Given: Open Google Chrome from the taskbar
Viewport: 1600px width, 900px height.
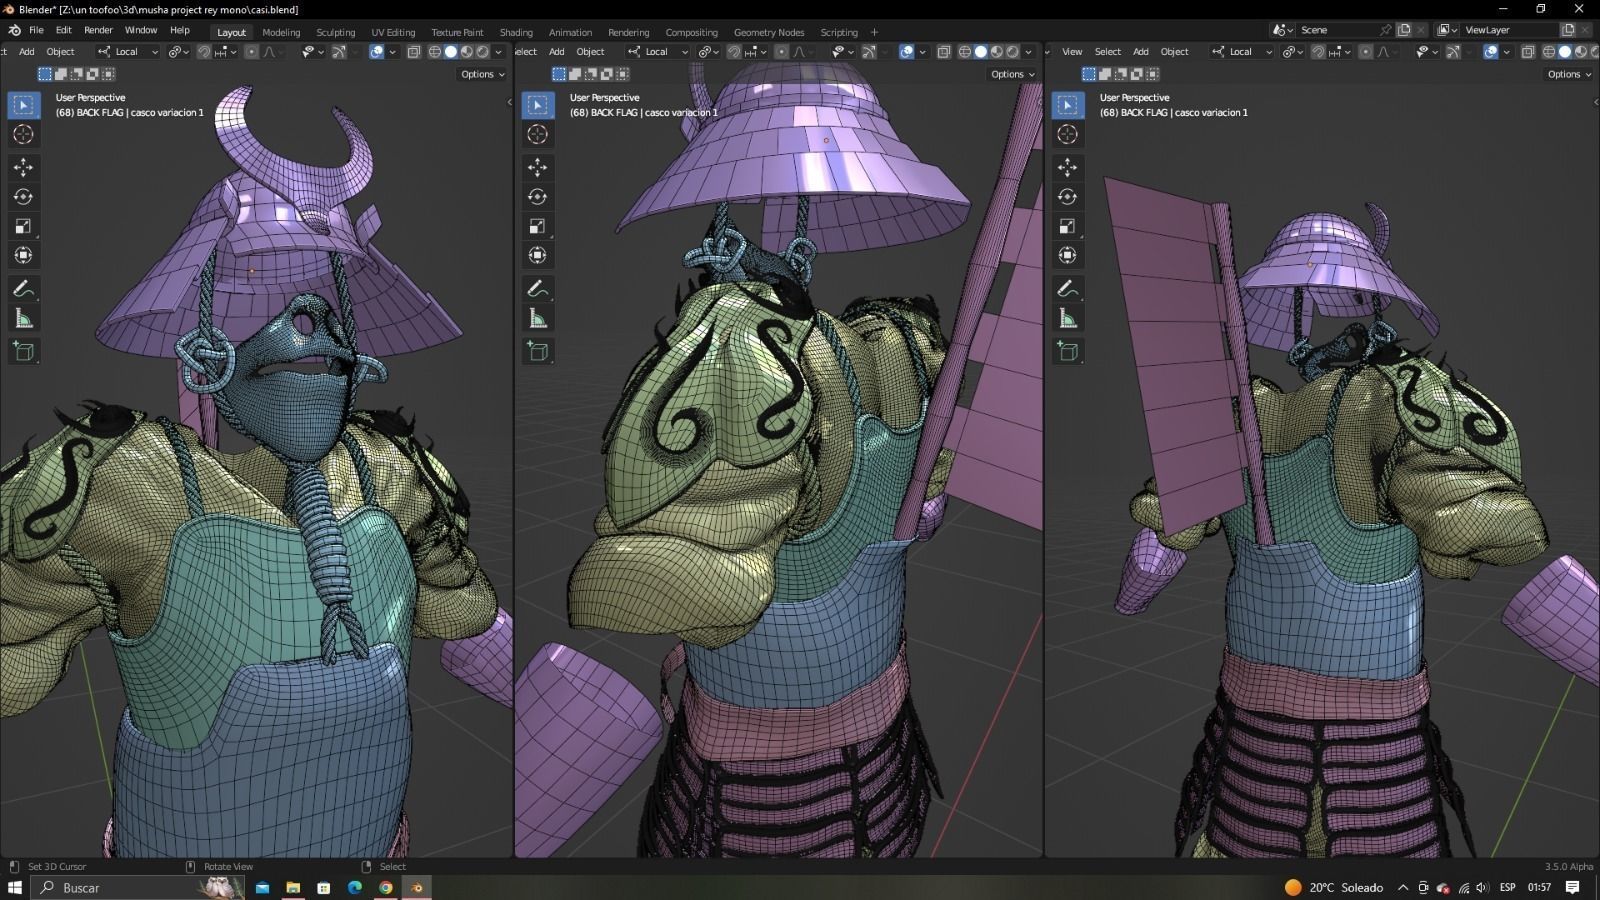Looking at the screenshot, I should pos(385,887).
